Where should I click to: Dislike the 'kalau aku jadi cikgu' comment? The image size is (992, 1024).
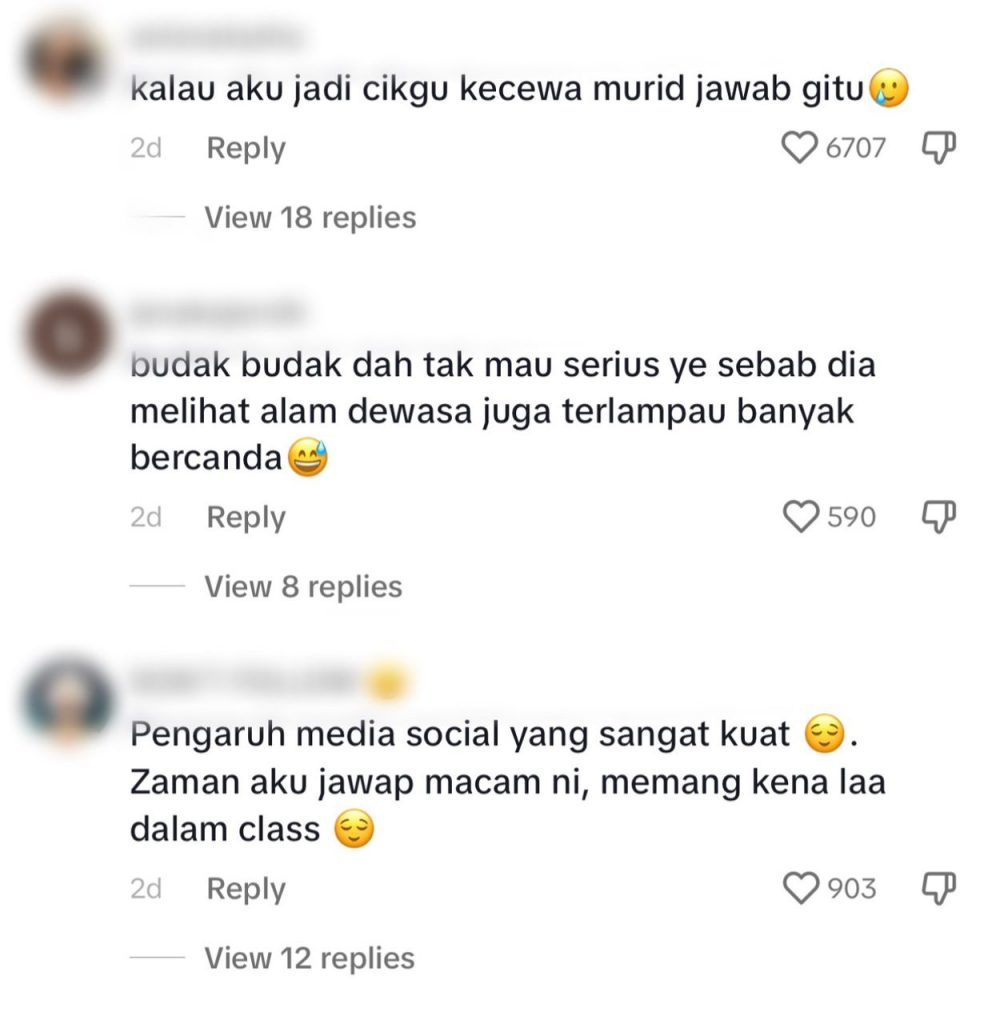tap(938, 148)
